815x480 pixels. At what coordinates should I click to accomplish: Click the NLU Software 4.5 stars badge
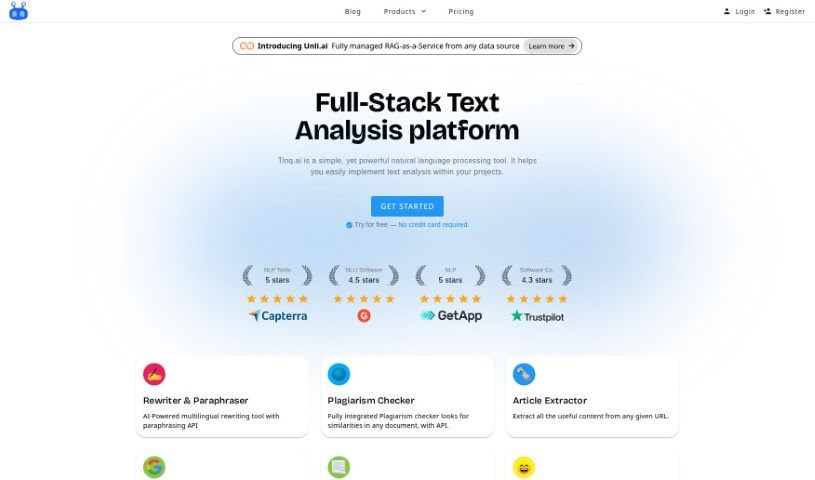pos(364,276)
